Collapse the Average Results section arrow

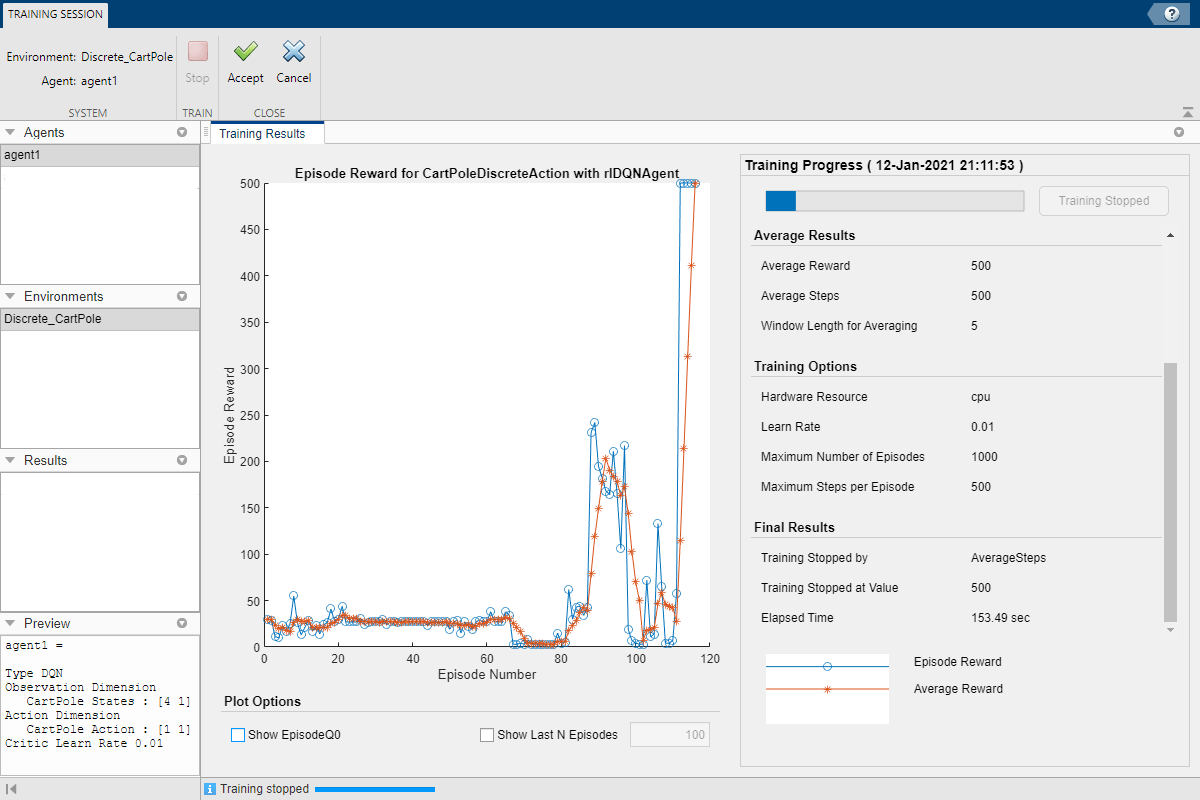[x=1170, y=235]
